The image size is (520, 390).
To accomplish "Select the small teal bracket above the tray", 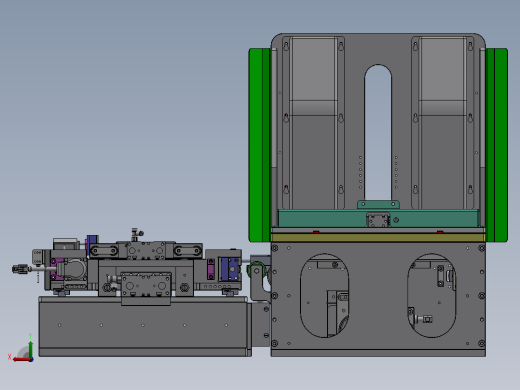I will point(378,204).
